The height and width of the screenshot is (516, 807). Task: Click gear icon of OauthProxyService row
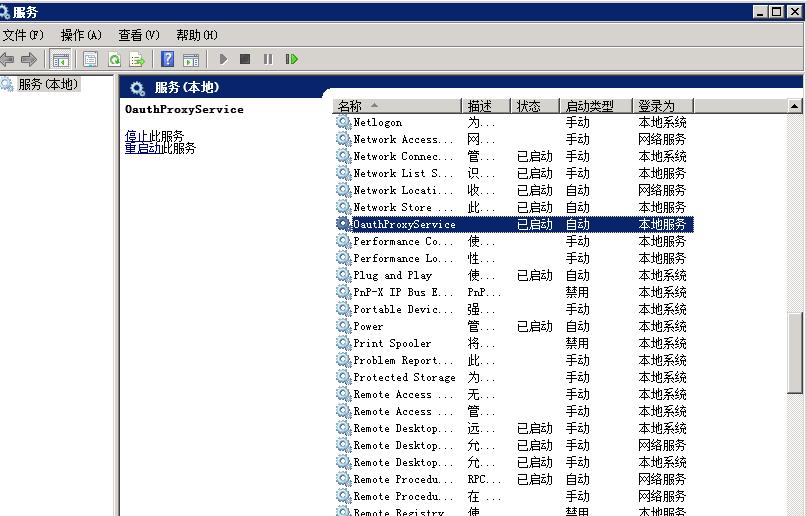click(x=343, y=224)
